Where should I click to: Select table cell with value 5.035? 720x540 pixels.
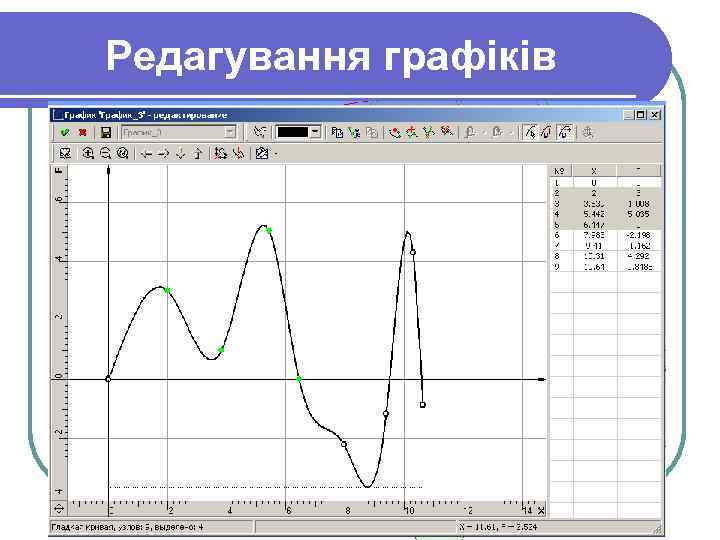(638, 214)
